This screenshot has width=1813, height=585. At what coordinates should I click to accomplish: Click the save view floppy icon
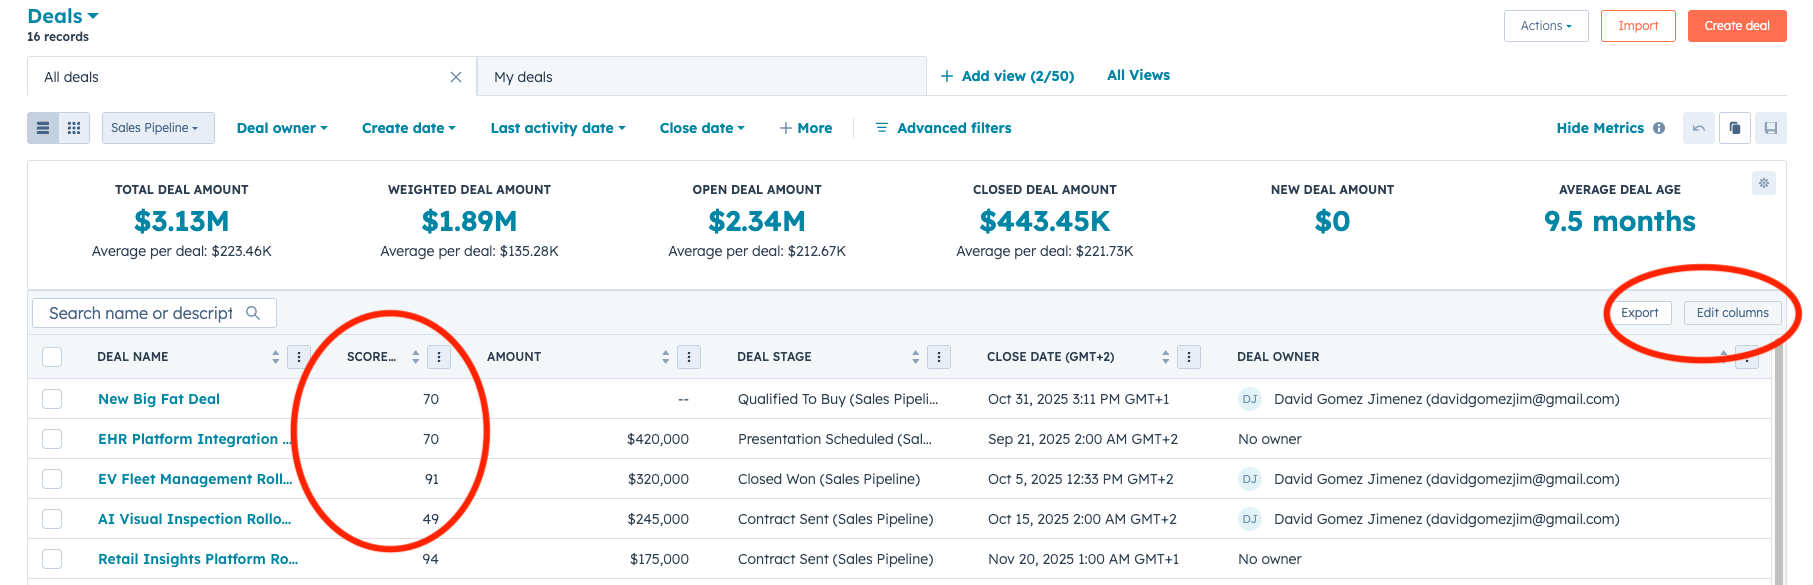(1770, 128)
